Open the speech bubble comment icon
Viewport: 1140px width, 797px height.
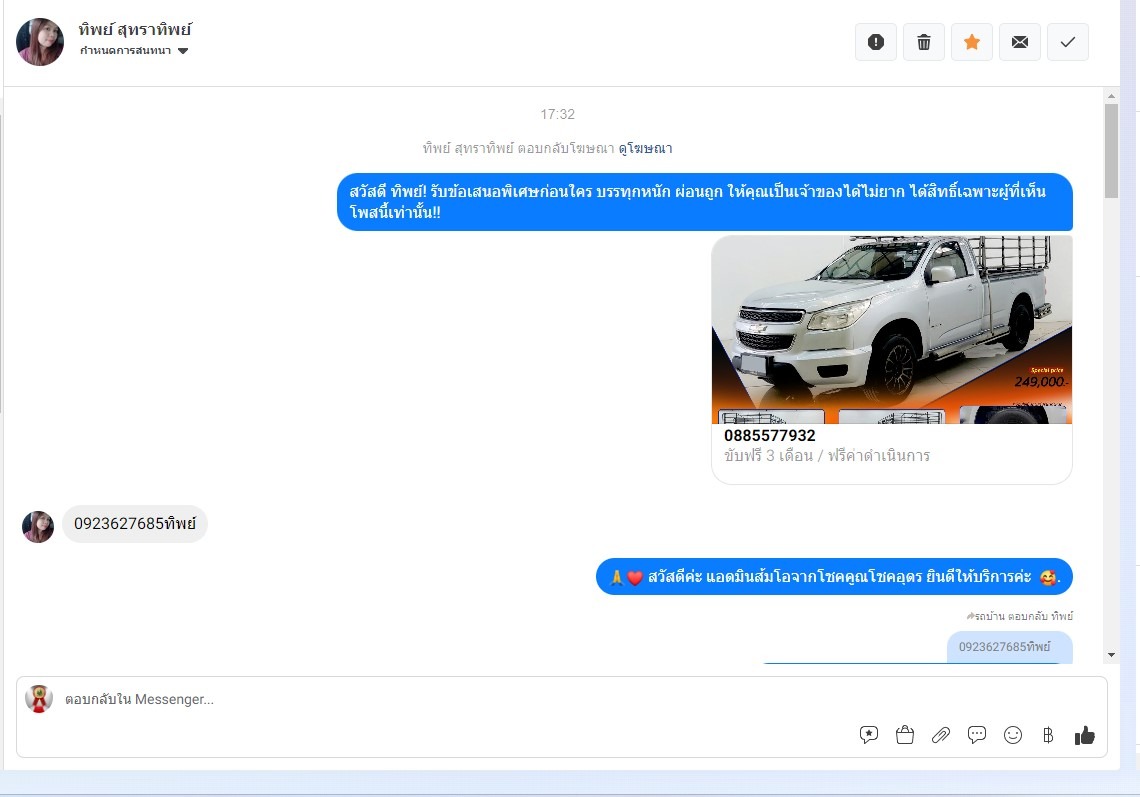click(x=976, y=735)
